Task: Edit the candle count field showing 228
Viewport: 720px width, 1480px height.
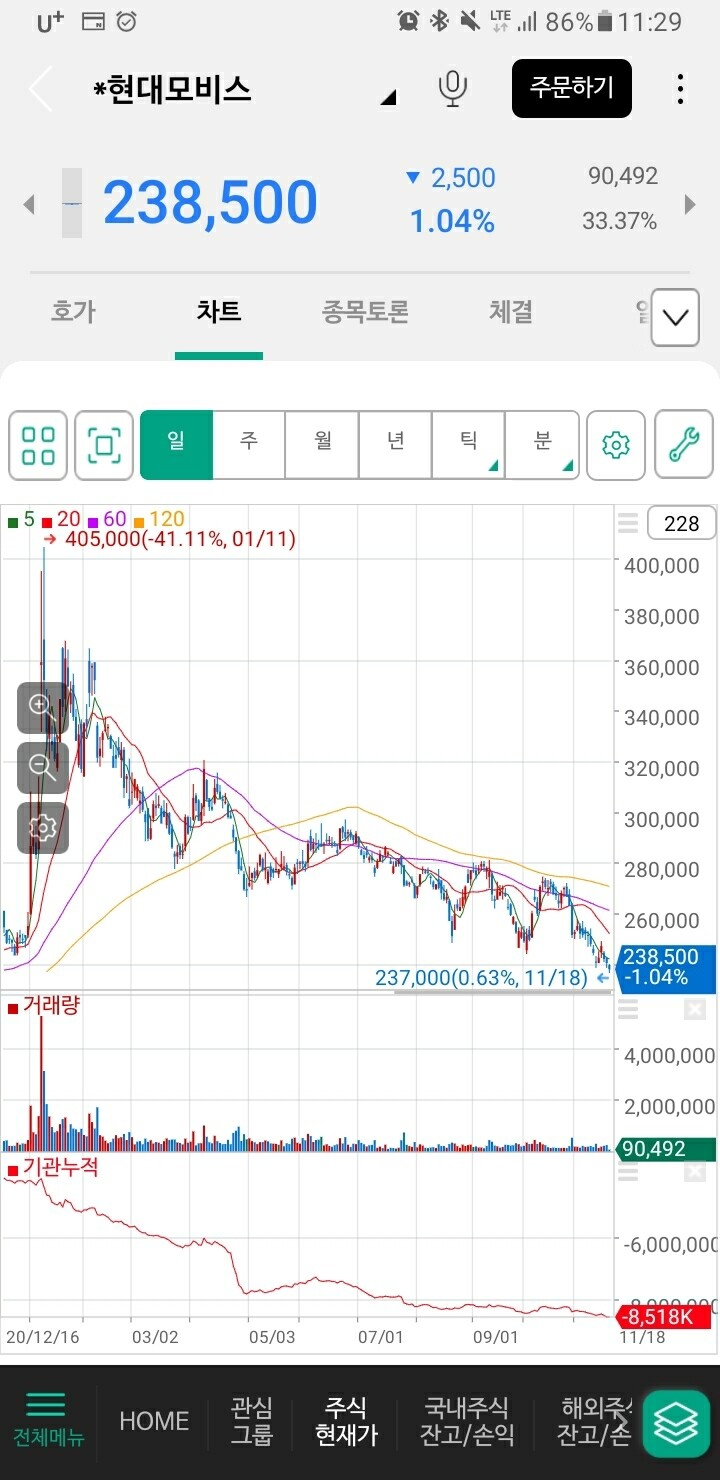Action: click(x=681, y=523)
